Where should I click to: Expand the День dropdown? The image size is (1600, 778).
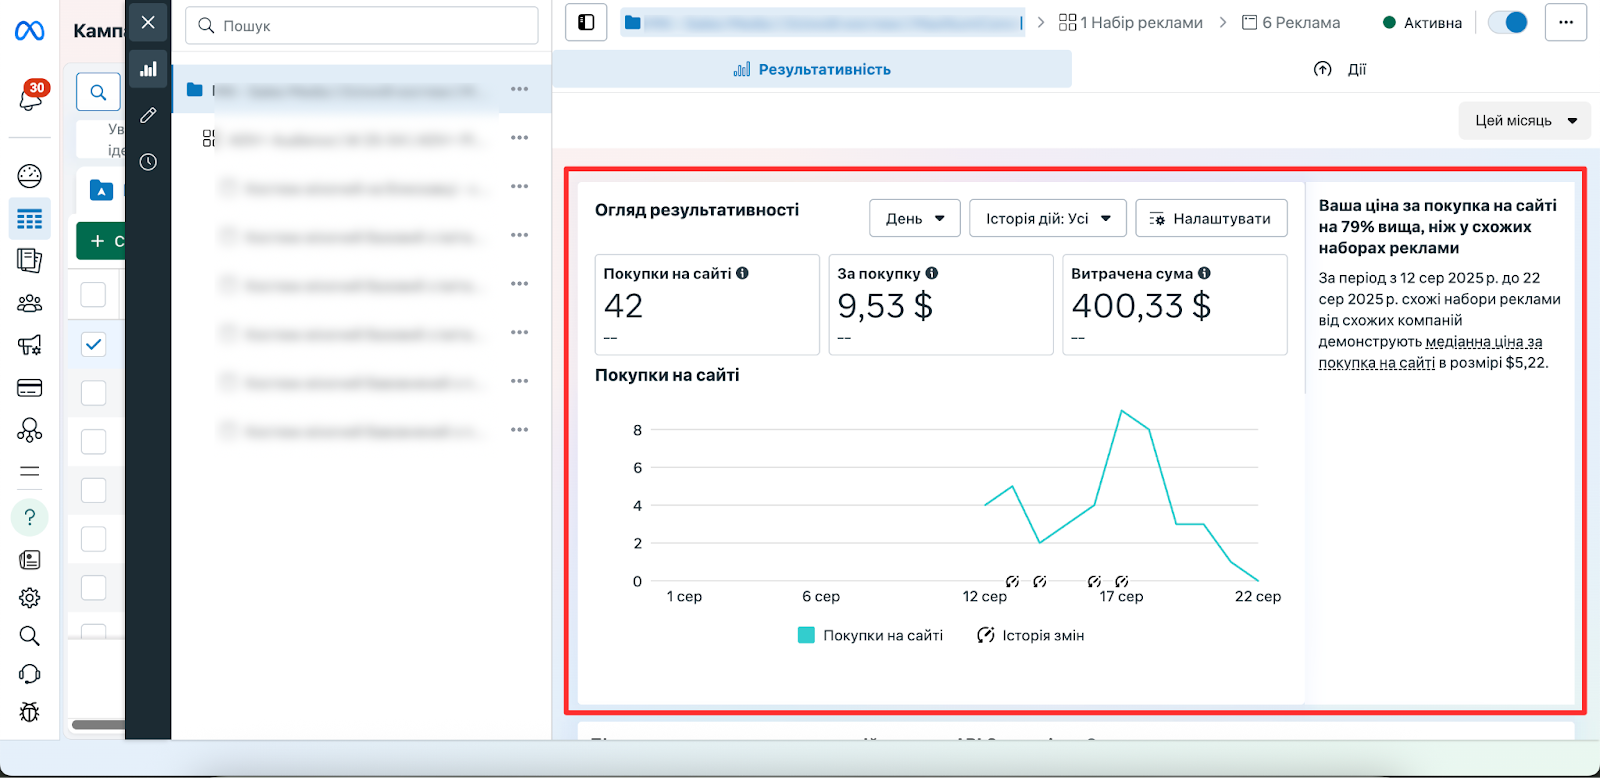tap(915, 218)
